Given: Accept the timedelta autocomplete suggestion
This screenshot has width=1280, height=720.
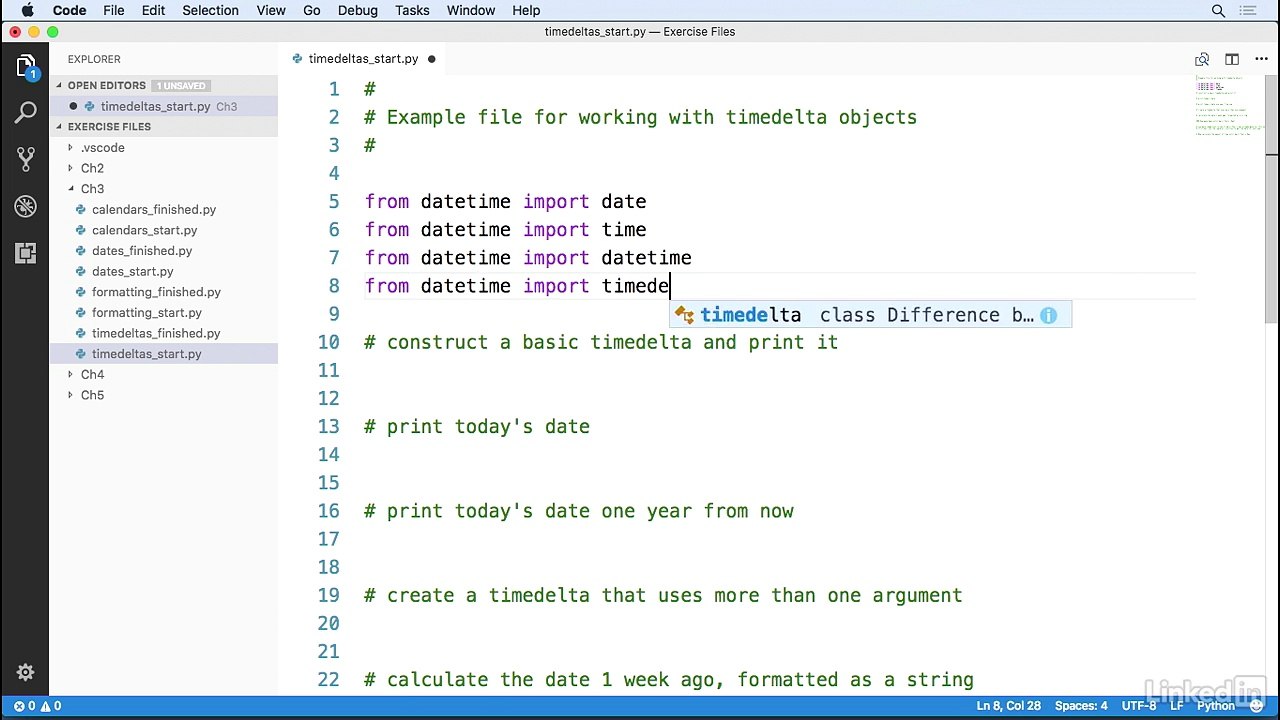Looking at the screenshot, I should click(x=870, y=315).
